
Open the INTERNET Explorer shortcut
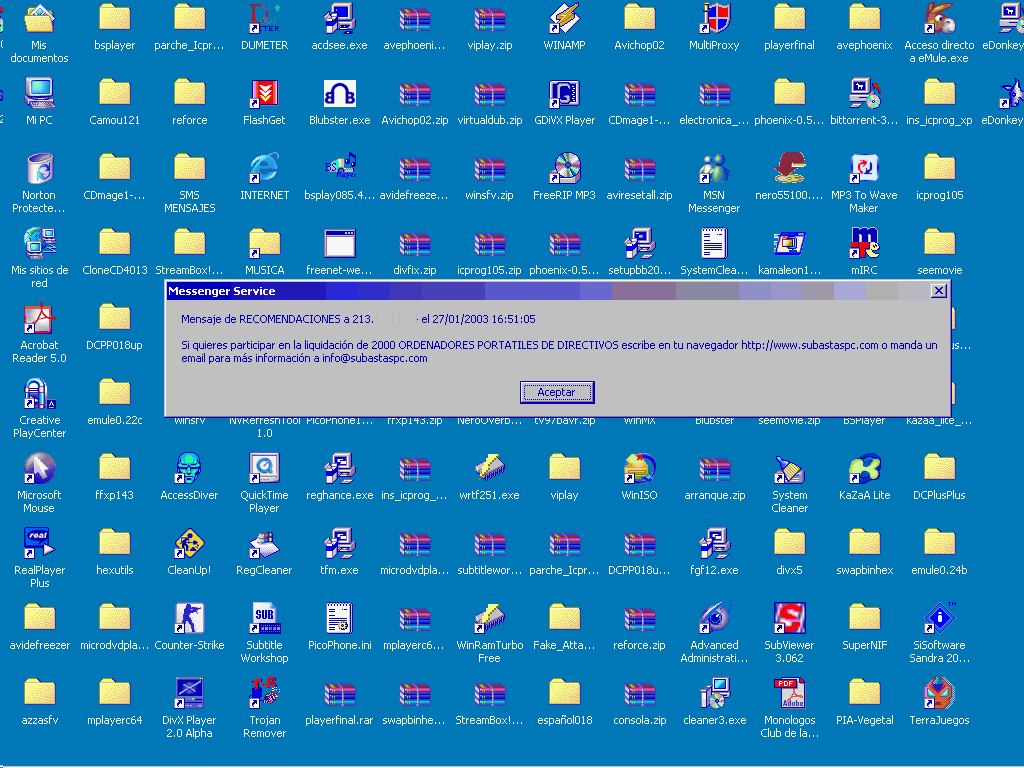pyautogui.click(x=264, y=168)
